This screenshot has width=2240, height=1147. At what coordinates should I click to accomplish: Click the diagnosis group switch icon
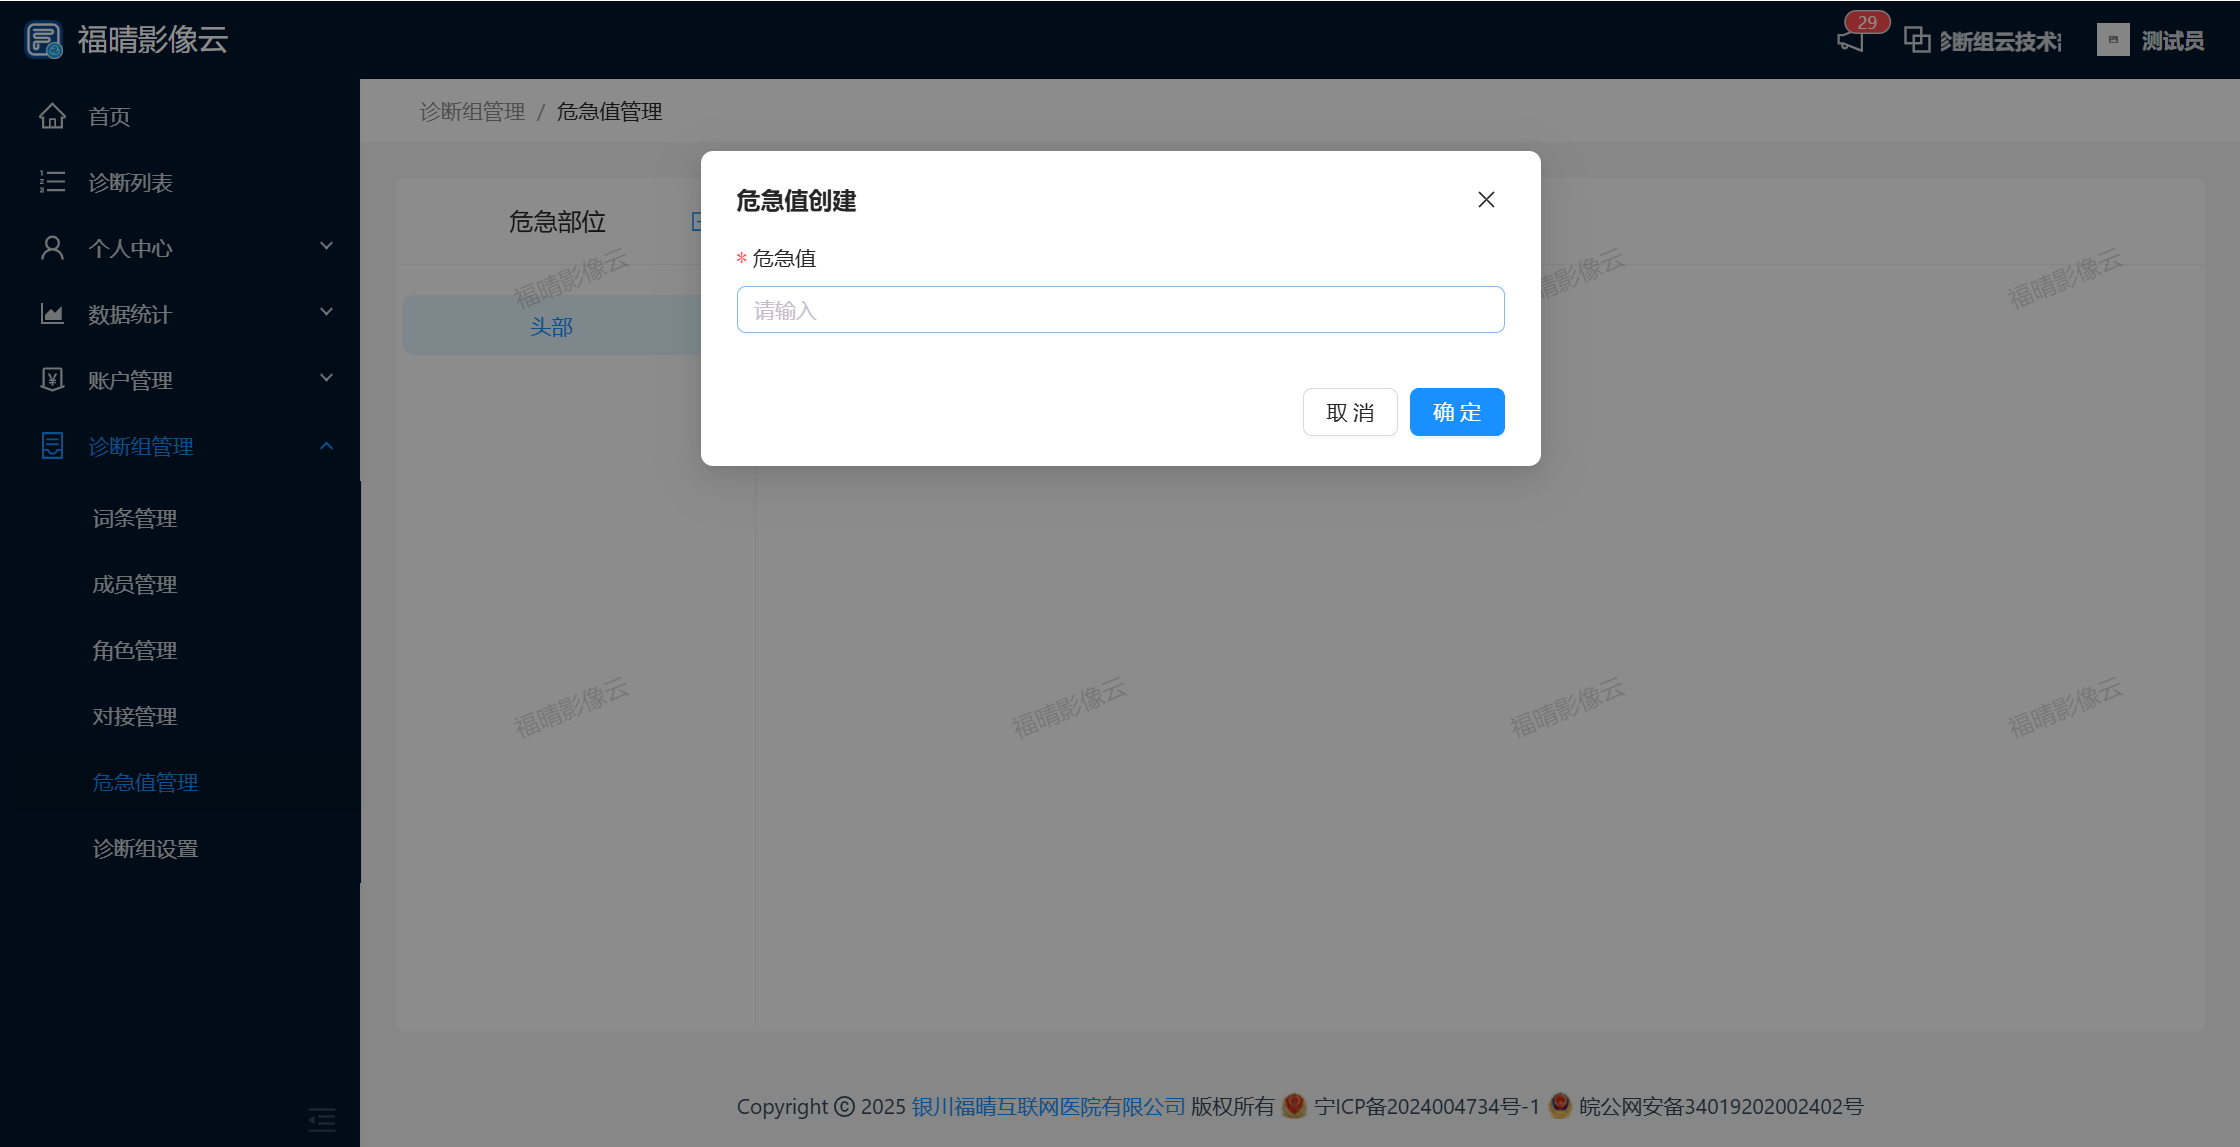[x=1916, y=40]
